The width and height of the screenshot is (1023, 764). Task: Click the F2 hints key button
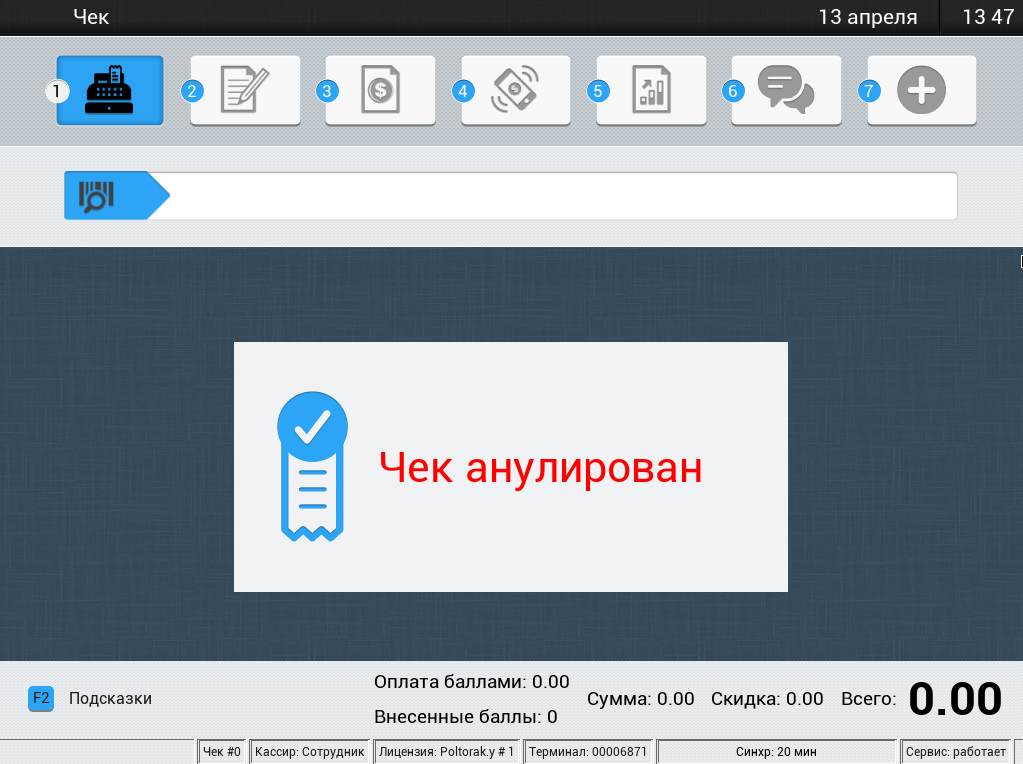[x=40, y=699]
